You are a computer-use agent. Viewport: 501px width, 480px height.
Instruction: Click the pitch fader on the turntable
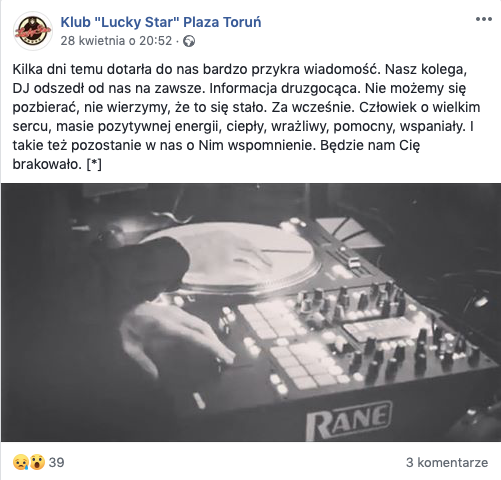click(352, 262)
